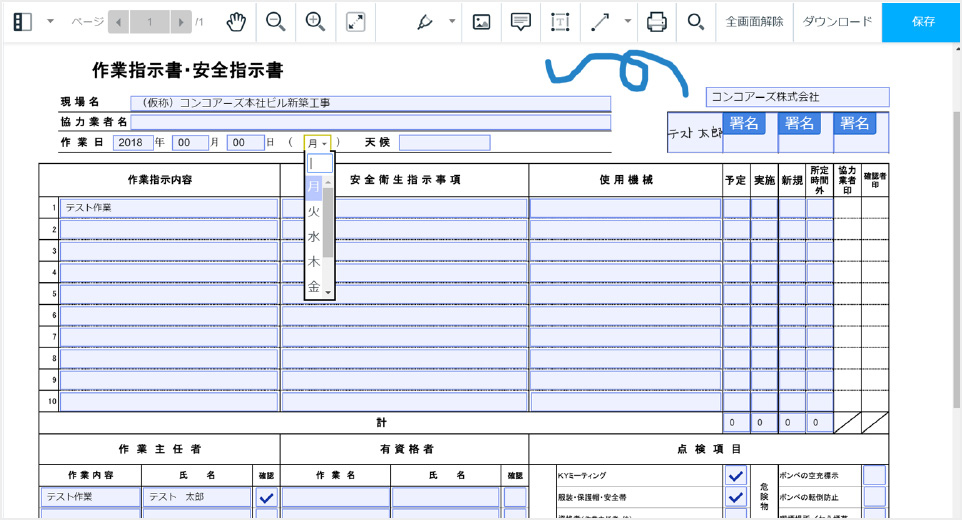Viewport: 962px width, 520px height.
Task: Click the 保存 button
Action: [x=921, y=21]
